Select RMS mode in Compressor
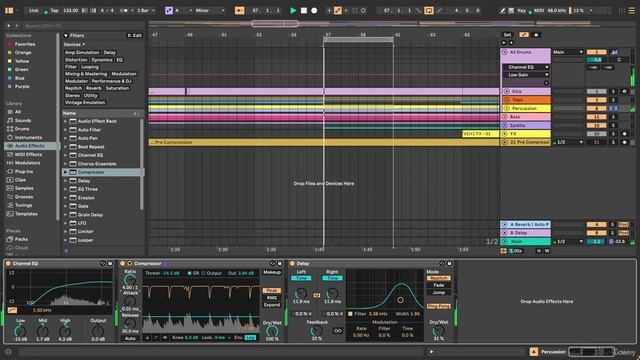This screenshot has height=360, width=640. point(271,298)
